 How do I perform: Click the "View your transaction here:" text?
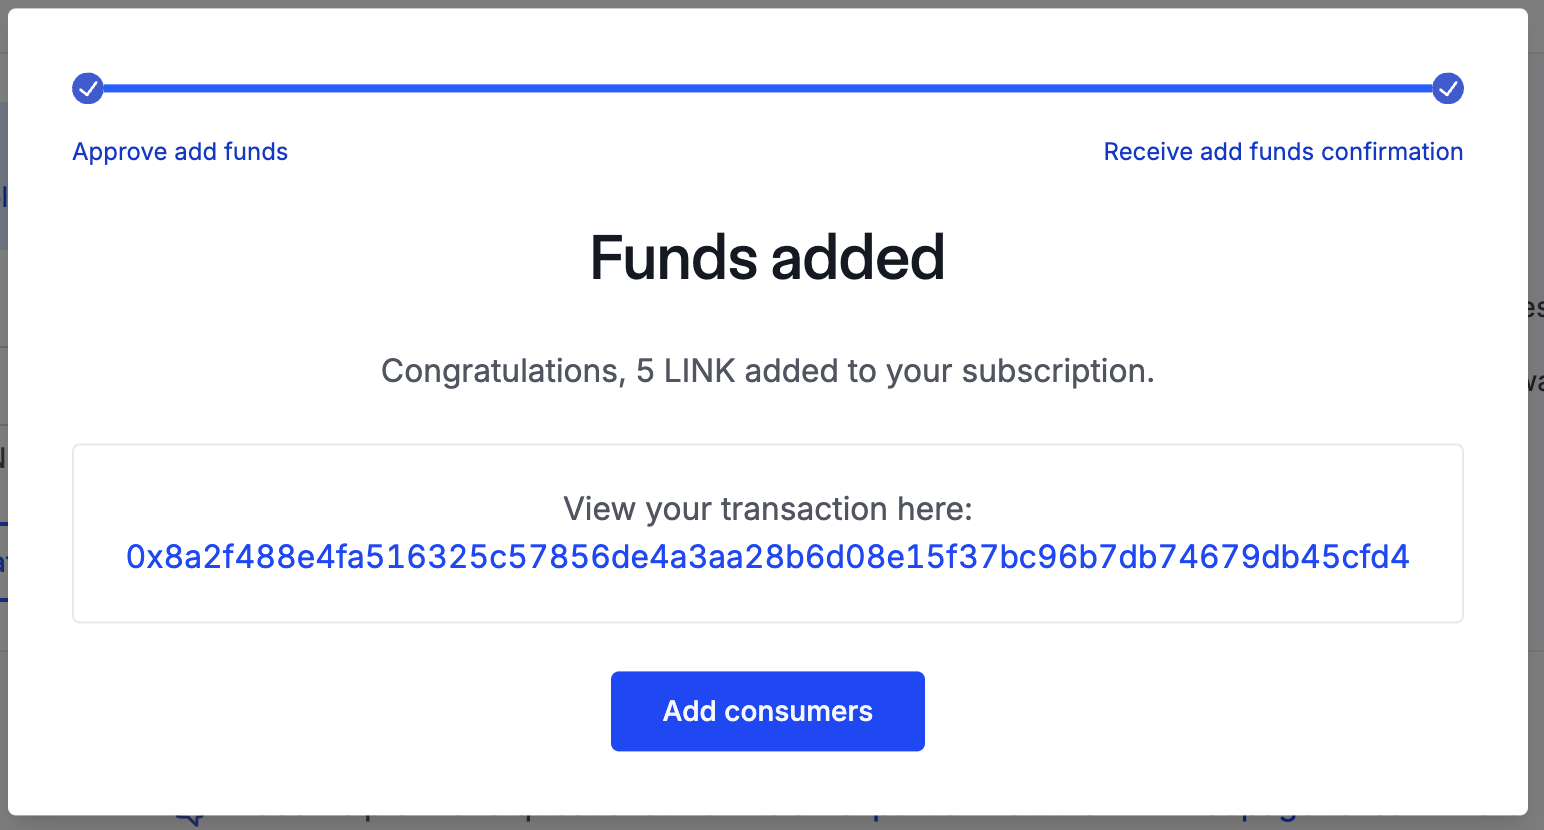pos(767,509)
